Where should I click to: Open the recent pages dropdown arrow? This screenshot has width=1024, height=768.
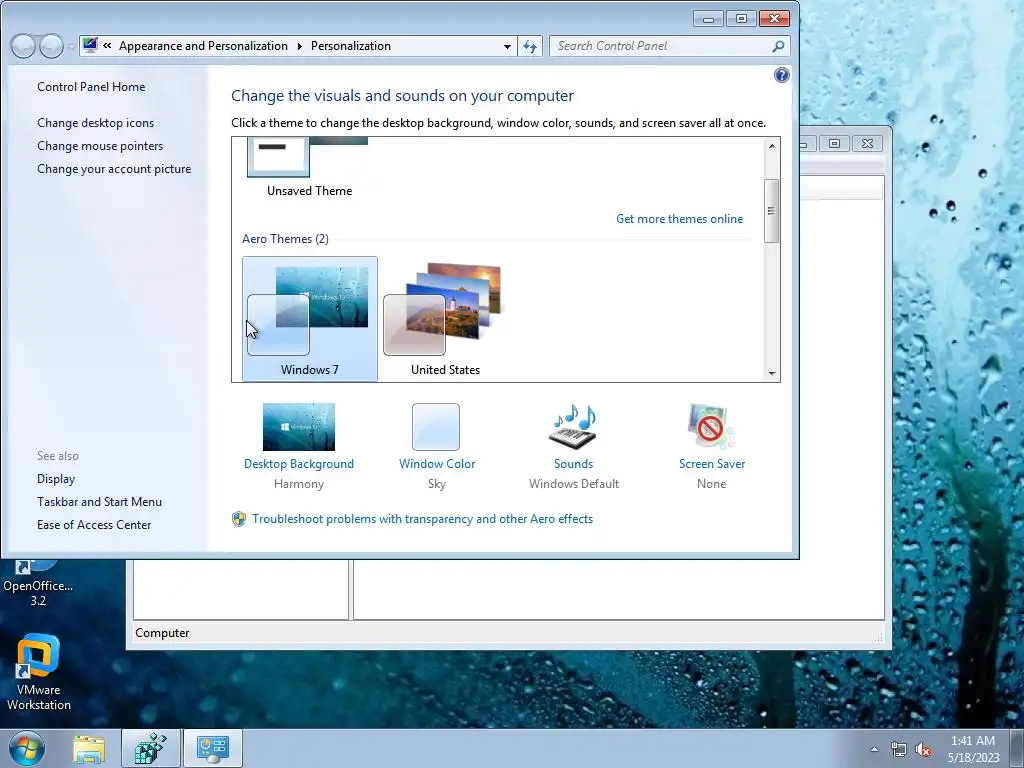(71, 46)
